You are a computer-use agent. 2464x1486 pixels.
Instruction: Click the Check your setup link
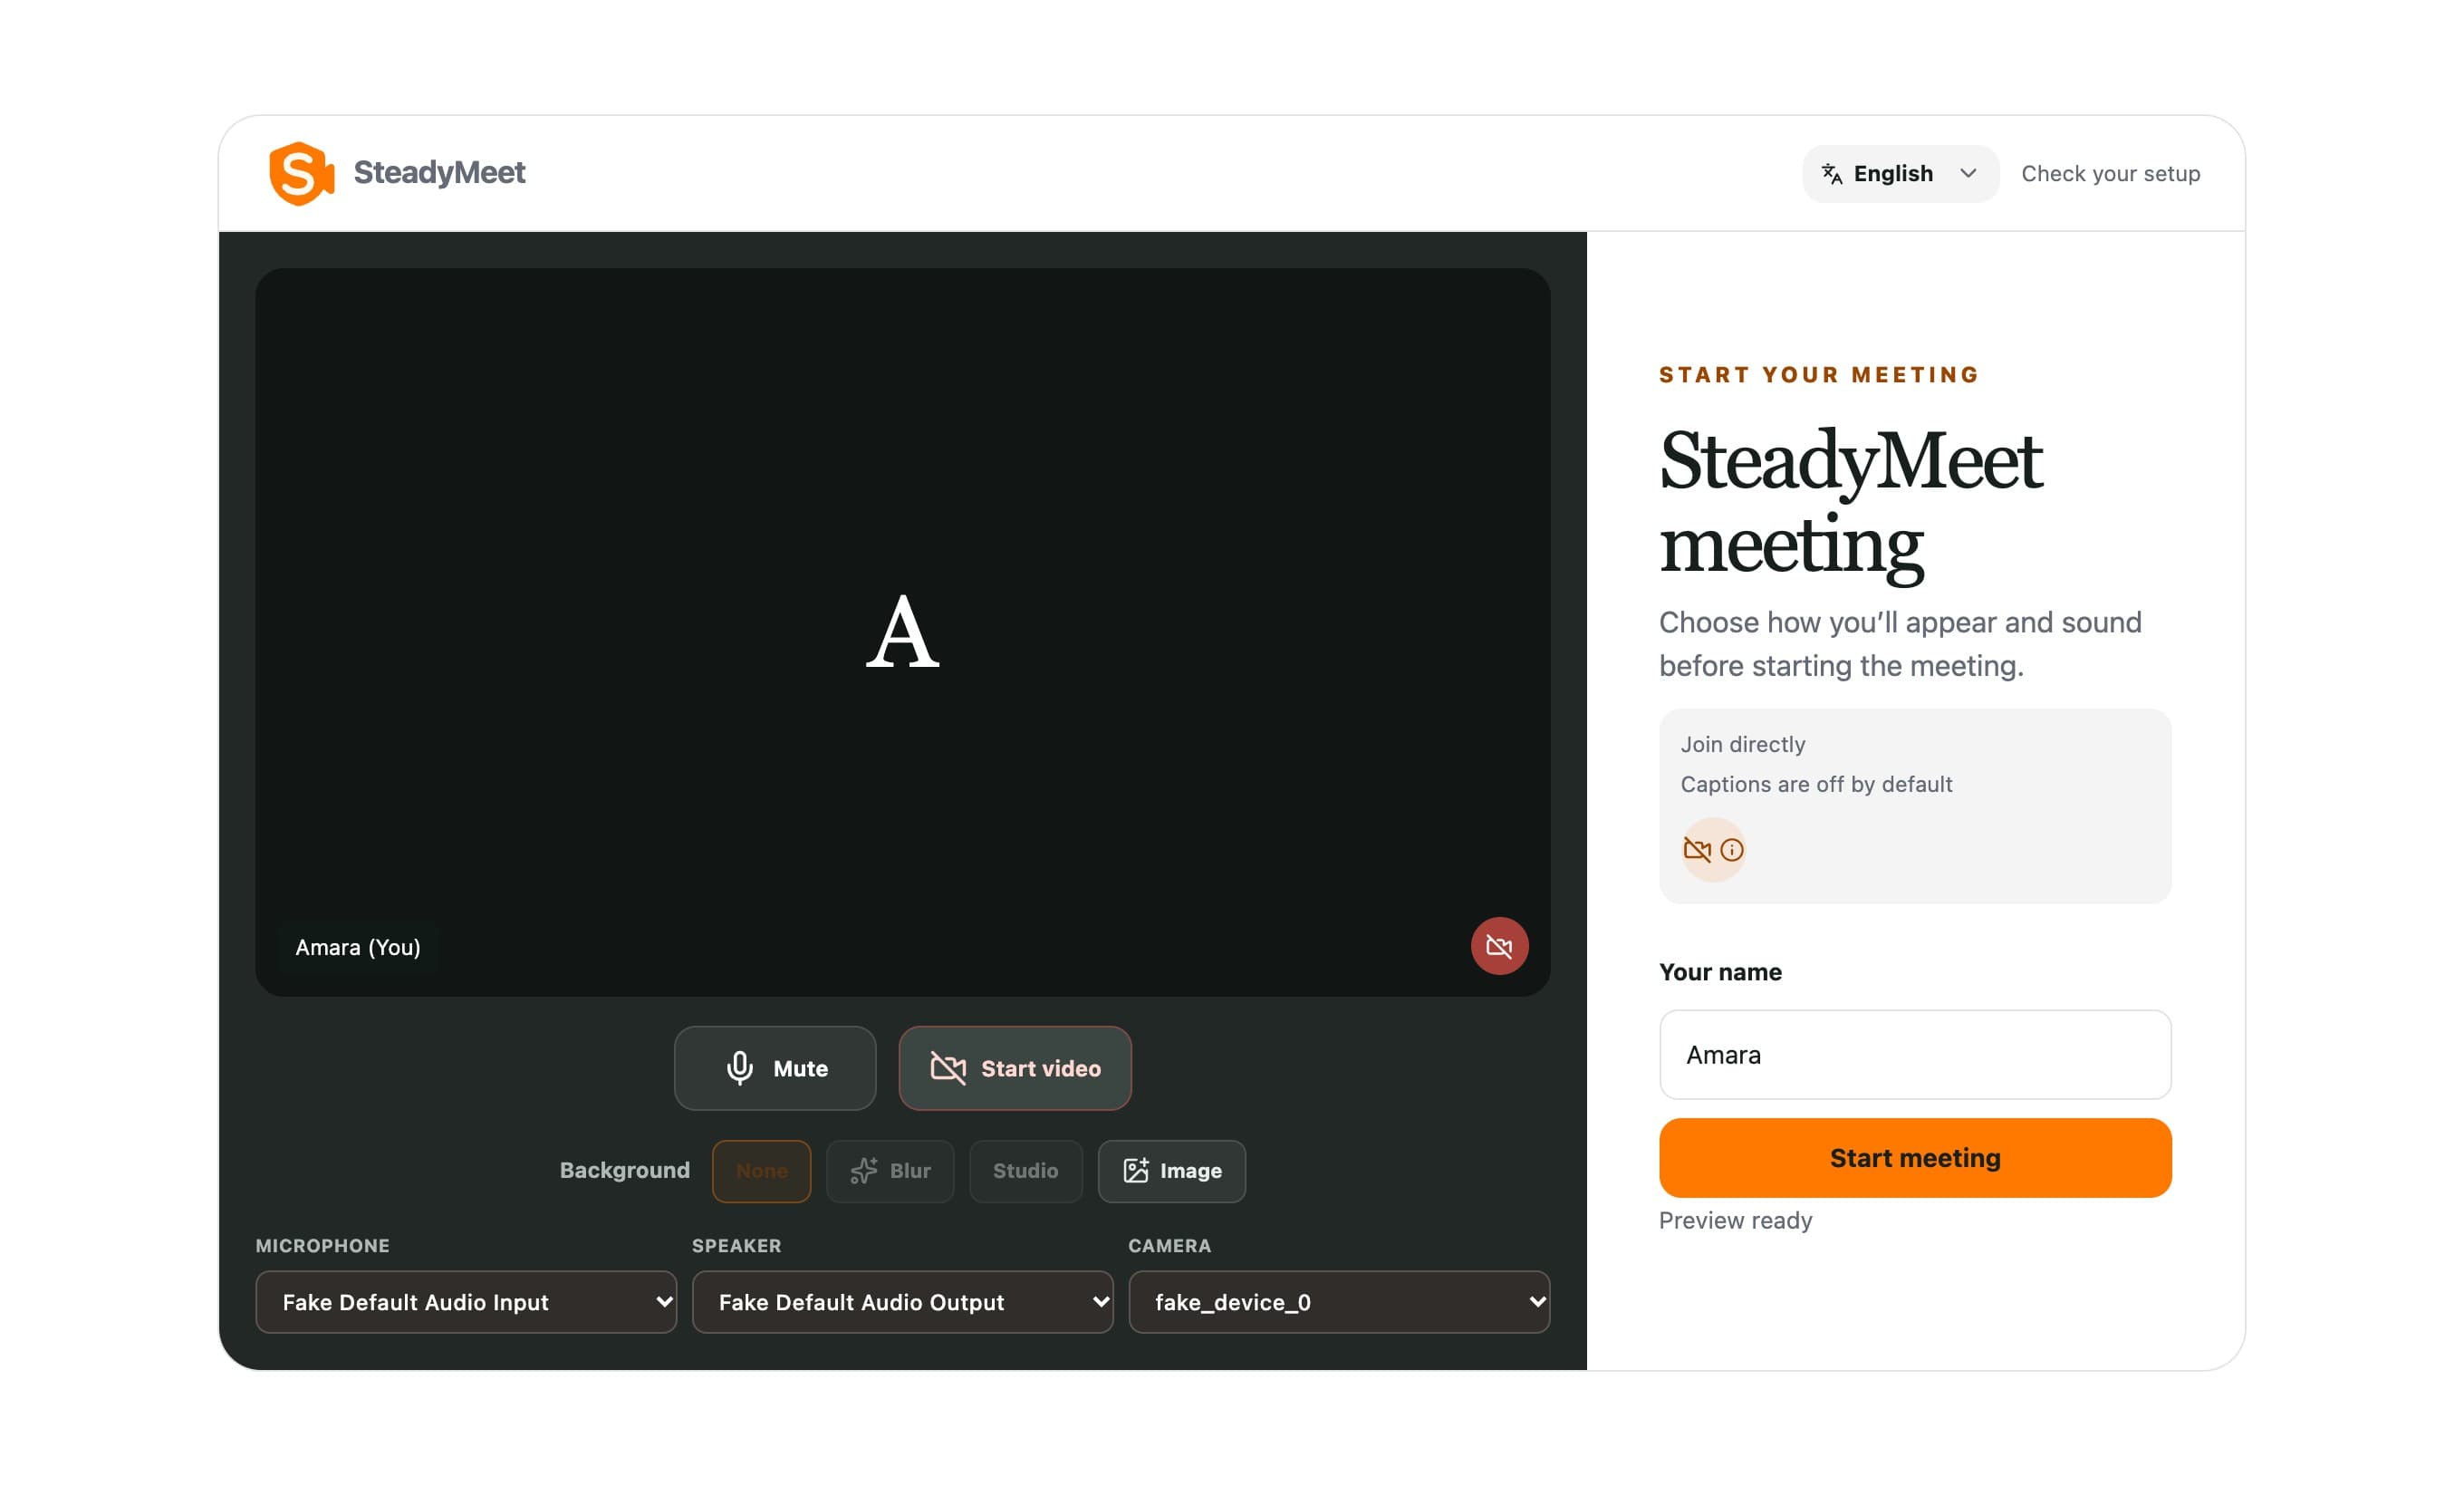[2110, 174]
